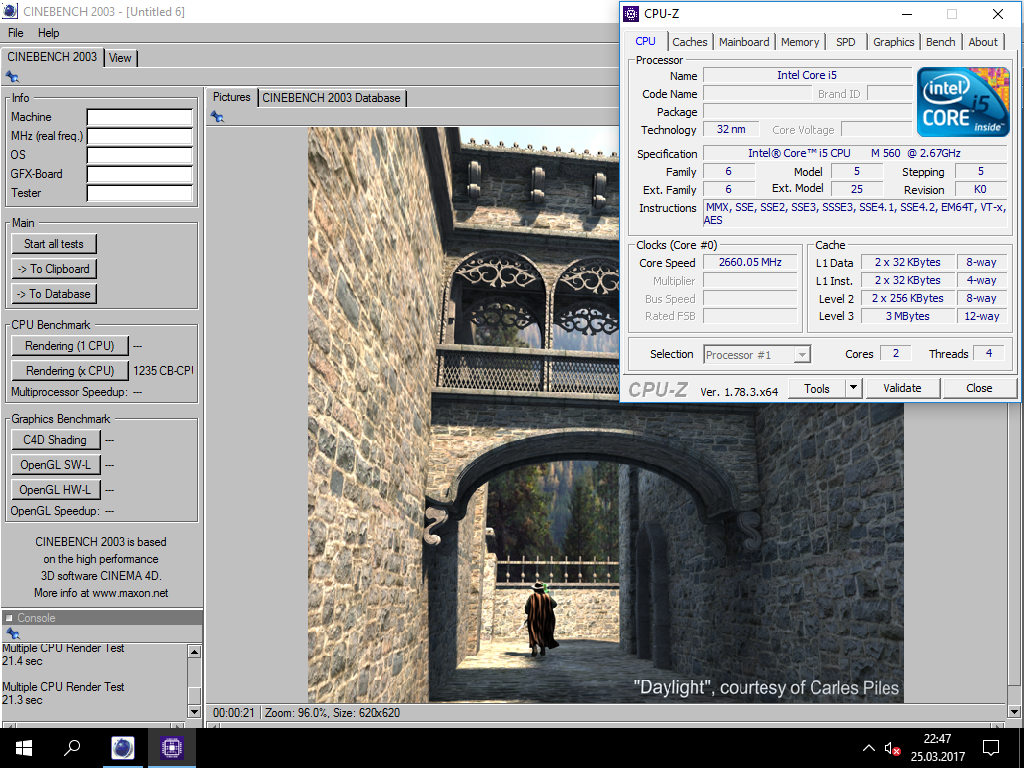This screenshot has height=768, width=1024.
Task: Open the Help menu
Action: click(x=48, y=33)
